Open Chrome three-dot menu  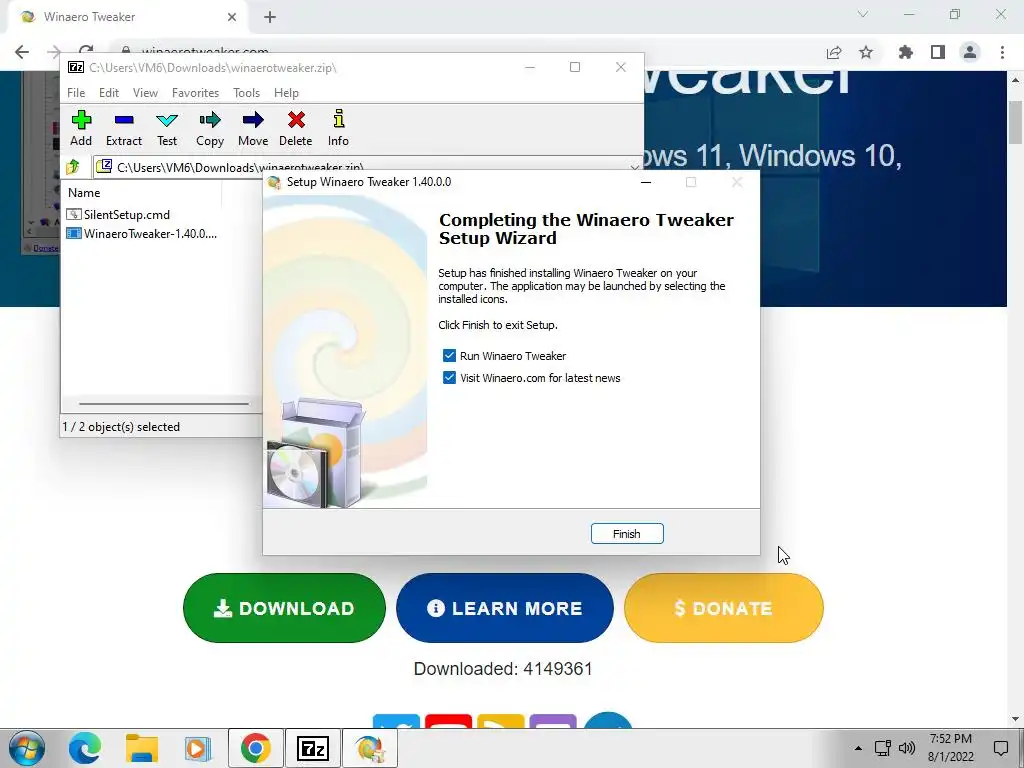1002,52
